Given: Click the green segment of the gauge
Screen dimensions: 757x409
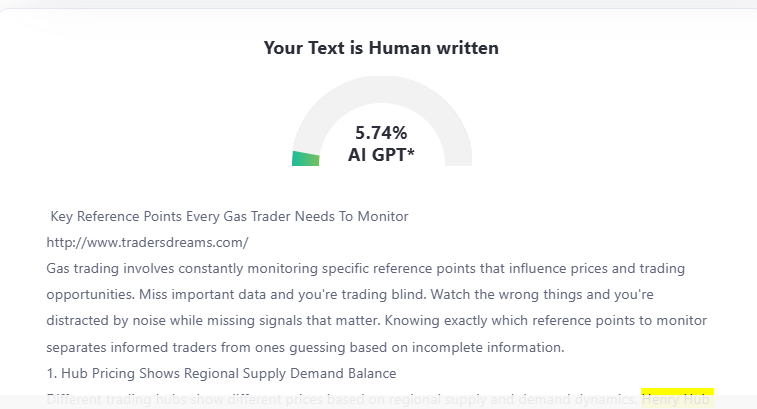Looking at the screenshot, I should [305, 158].
